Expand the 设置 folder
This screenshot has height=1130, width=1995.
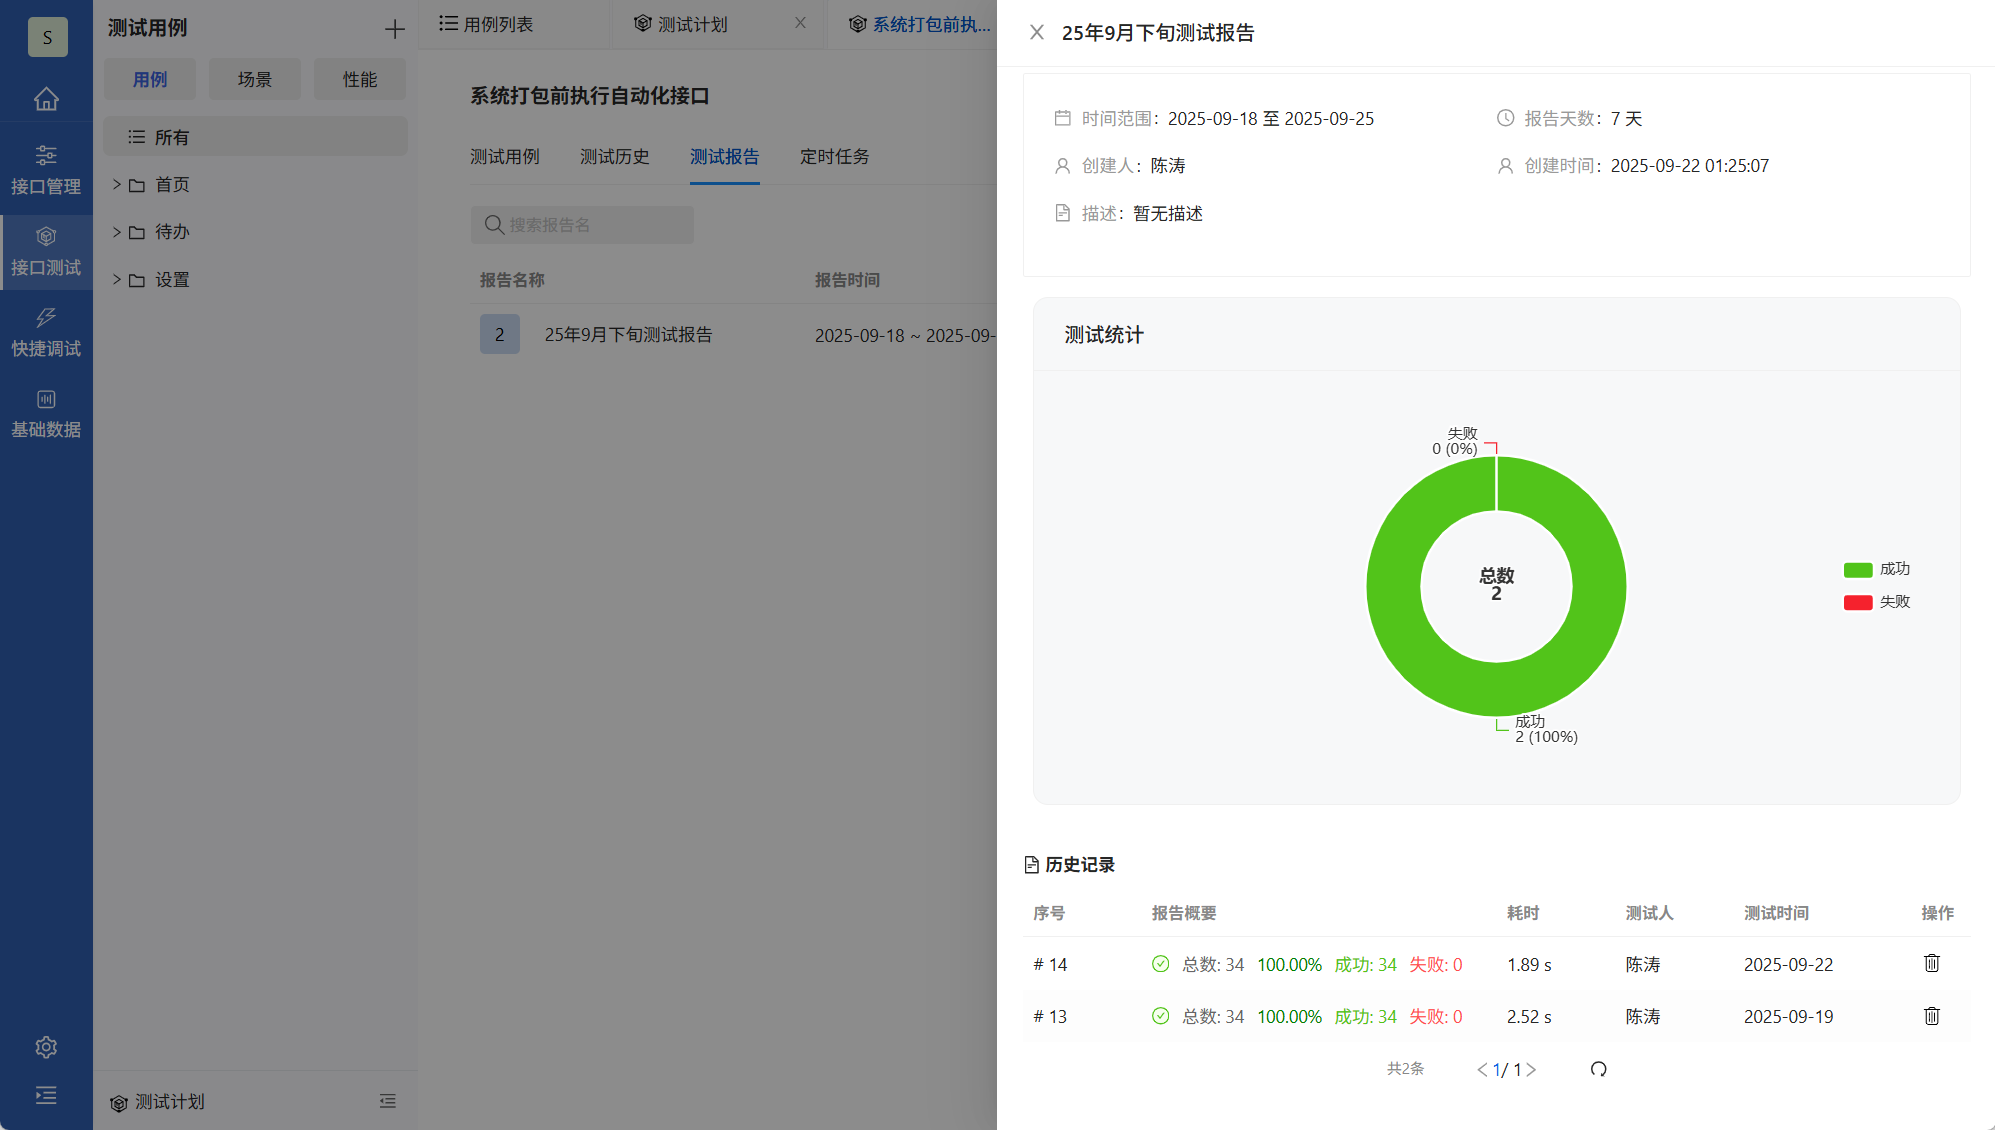point(117,280)
